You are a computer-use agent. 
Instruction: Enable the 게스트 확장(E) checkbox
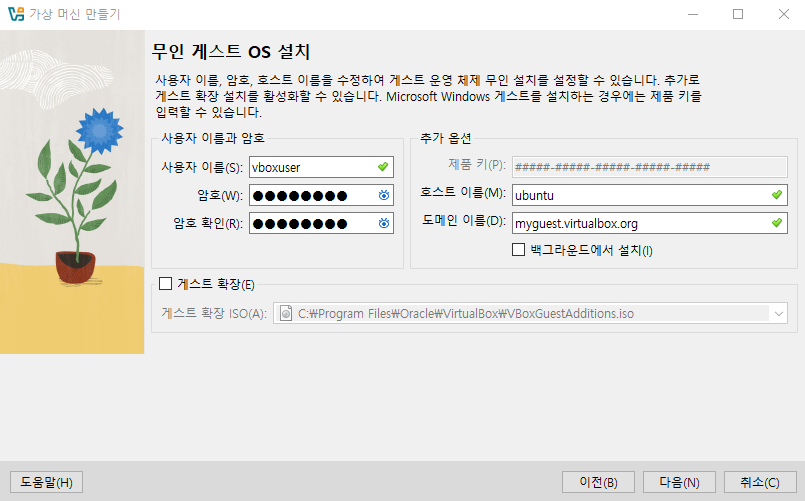click(x=165, y=284)
